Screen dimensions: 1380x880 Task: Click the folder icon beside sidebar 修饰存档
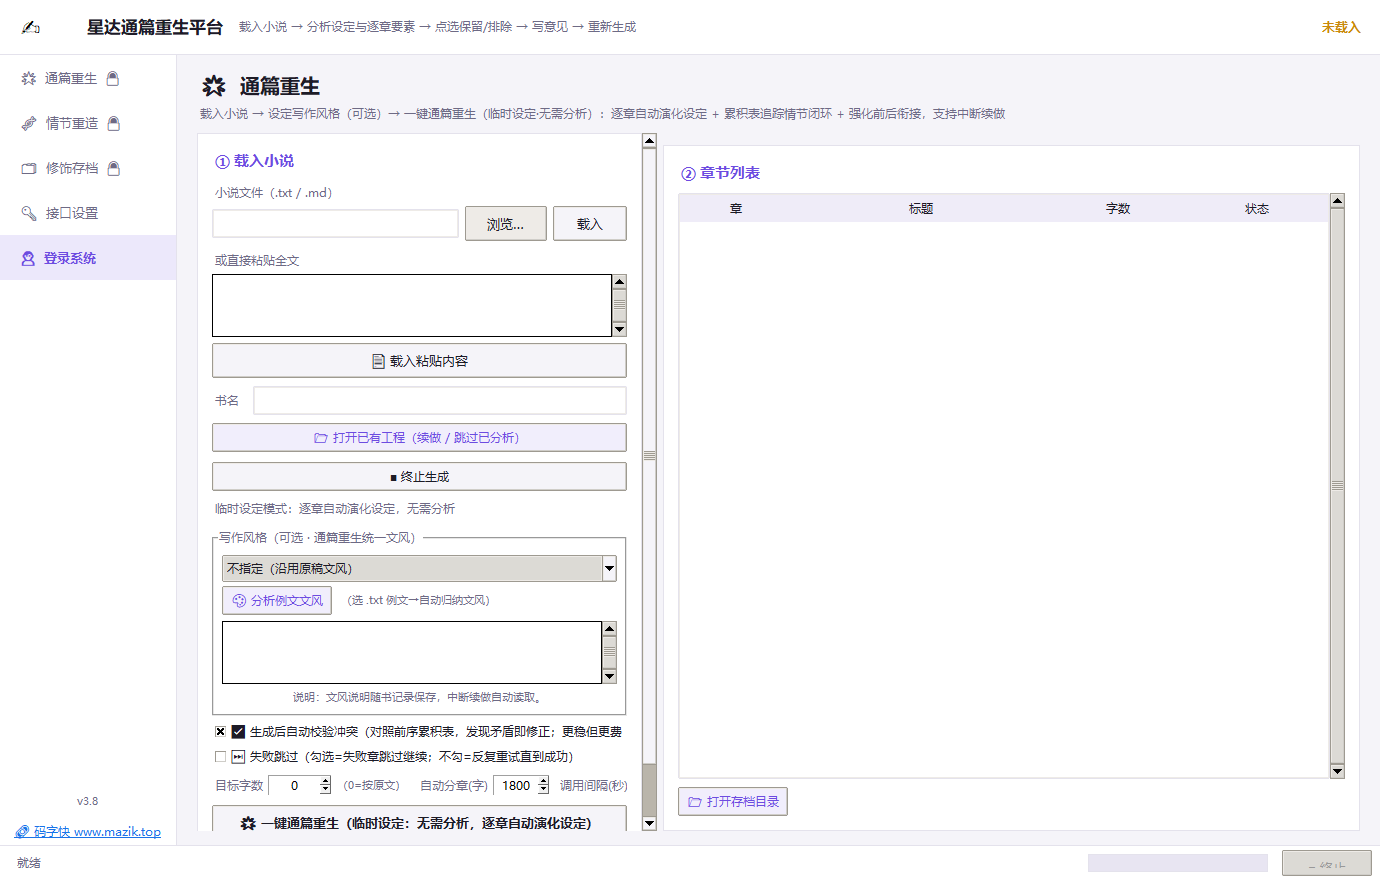(x=29, y=168)
